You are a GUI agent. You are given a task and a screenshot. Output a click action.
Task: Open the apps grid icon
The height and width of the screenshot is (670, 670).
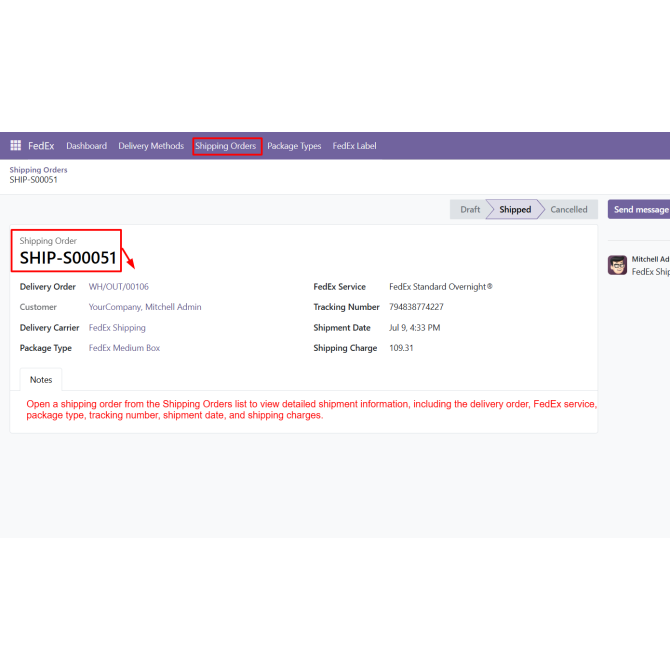(x=15, y=146)
